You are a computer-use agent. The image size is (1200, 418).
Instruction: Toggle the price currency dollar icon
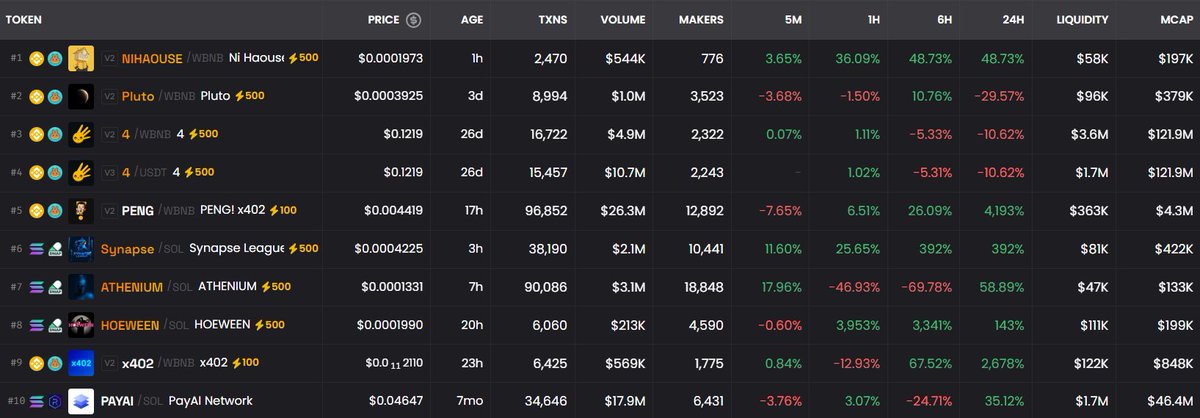pos(413,19)
